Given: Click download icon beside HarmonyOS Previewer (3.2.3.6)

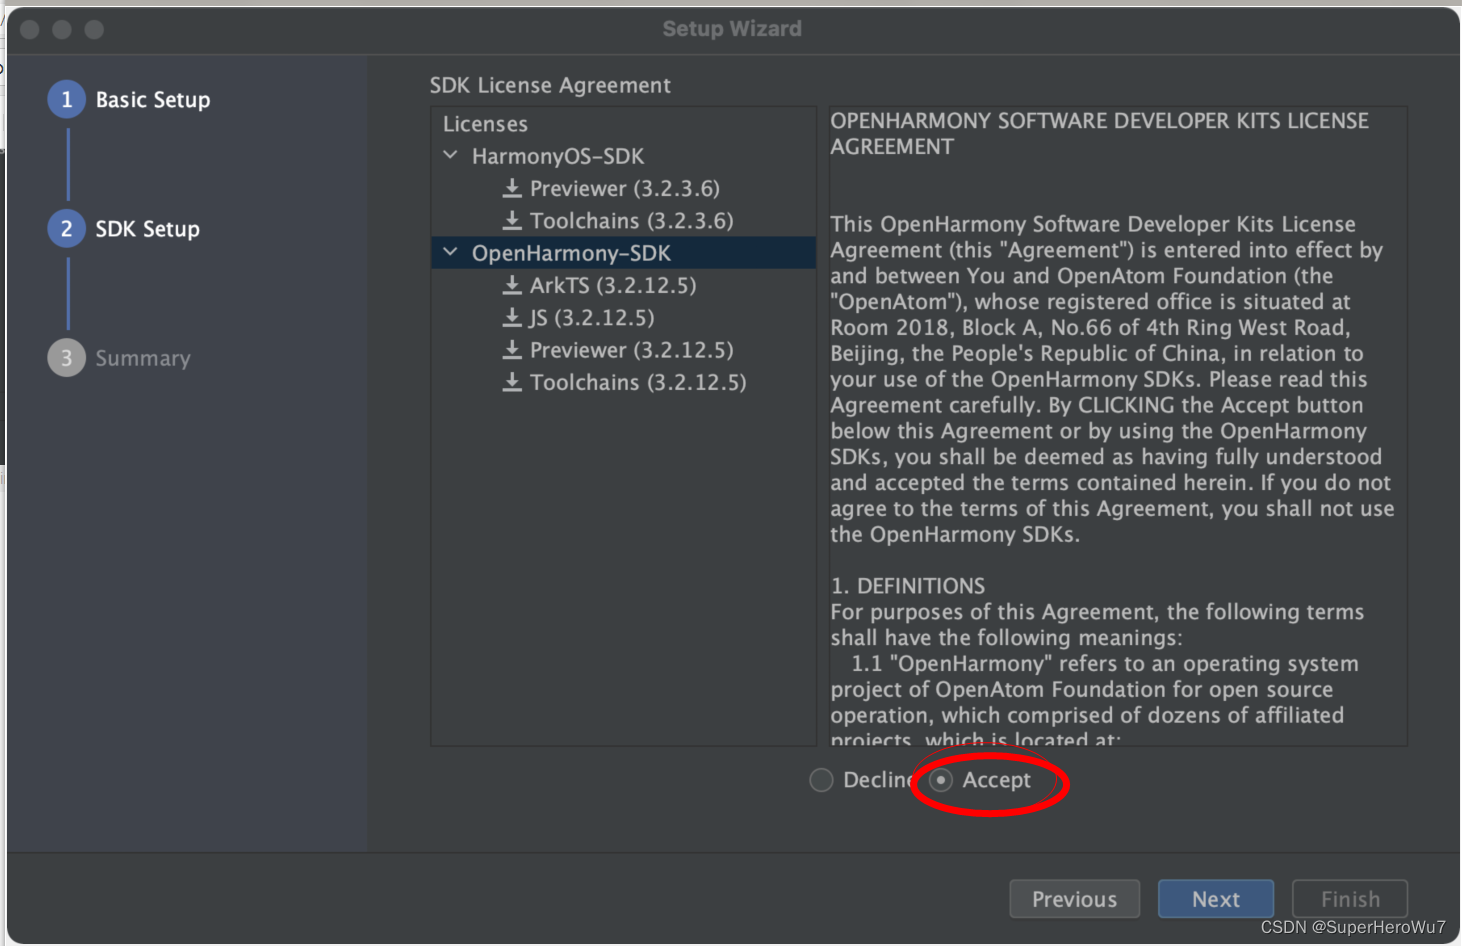Looking at the screenshot, I should click(512, 188).
